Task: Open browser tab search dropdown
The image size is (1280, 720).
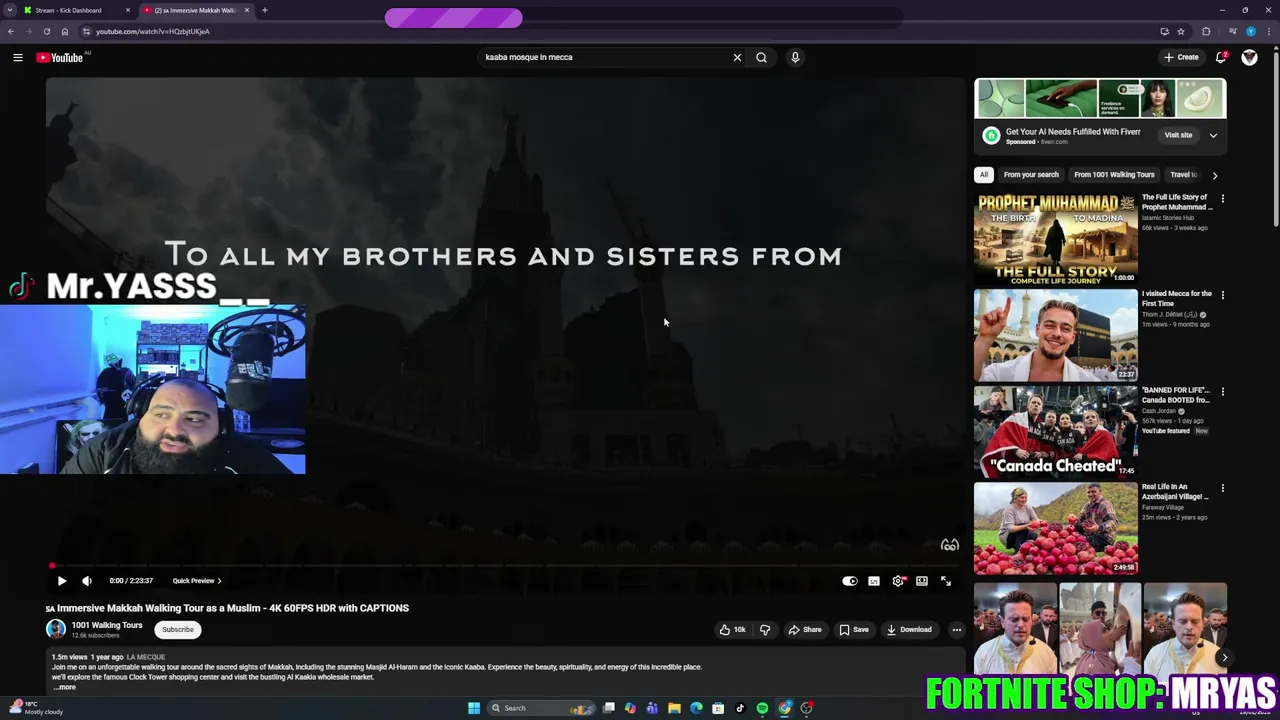Action: tap(9, 10)
